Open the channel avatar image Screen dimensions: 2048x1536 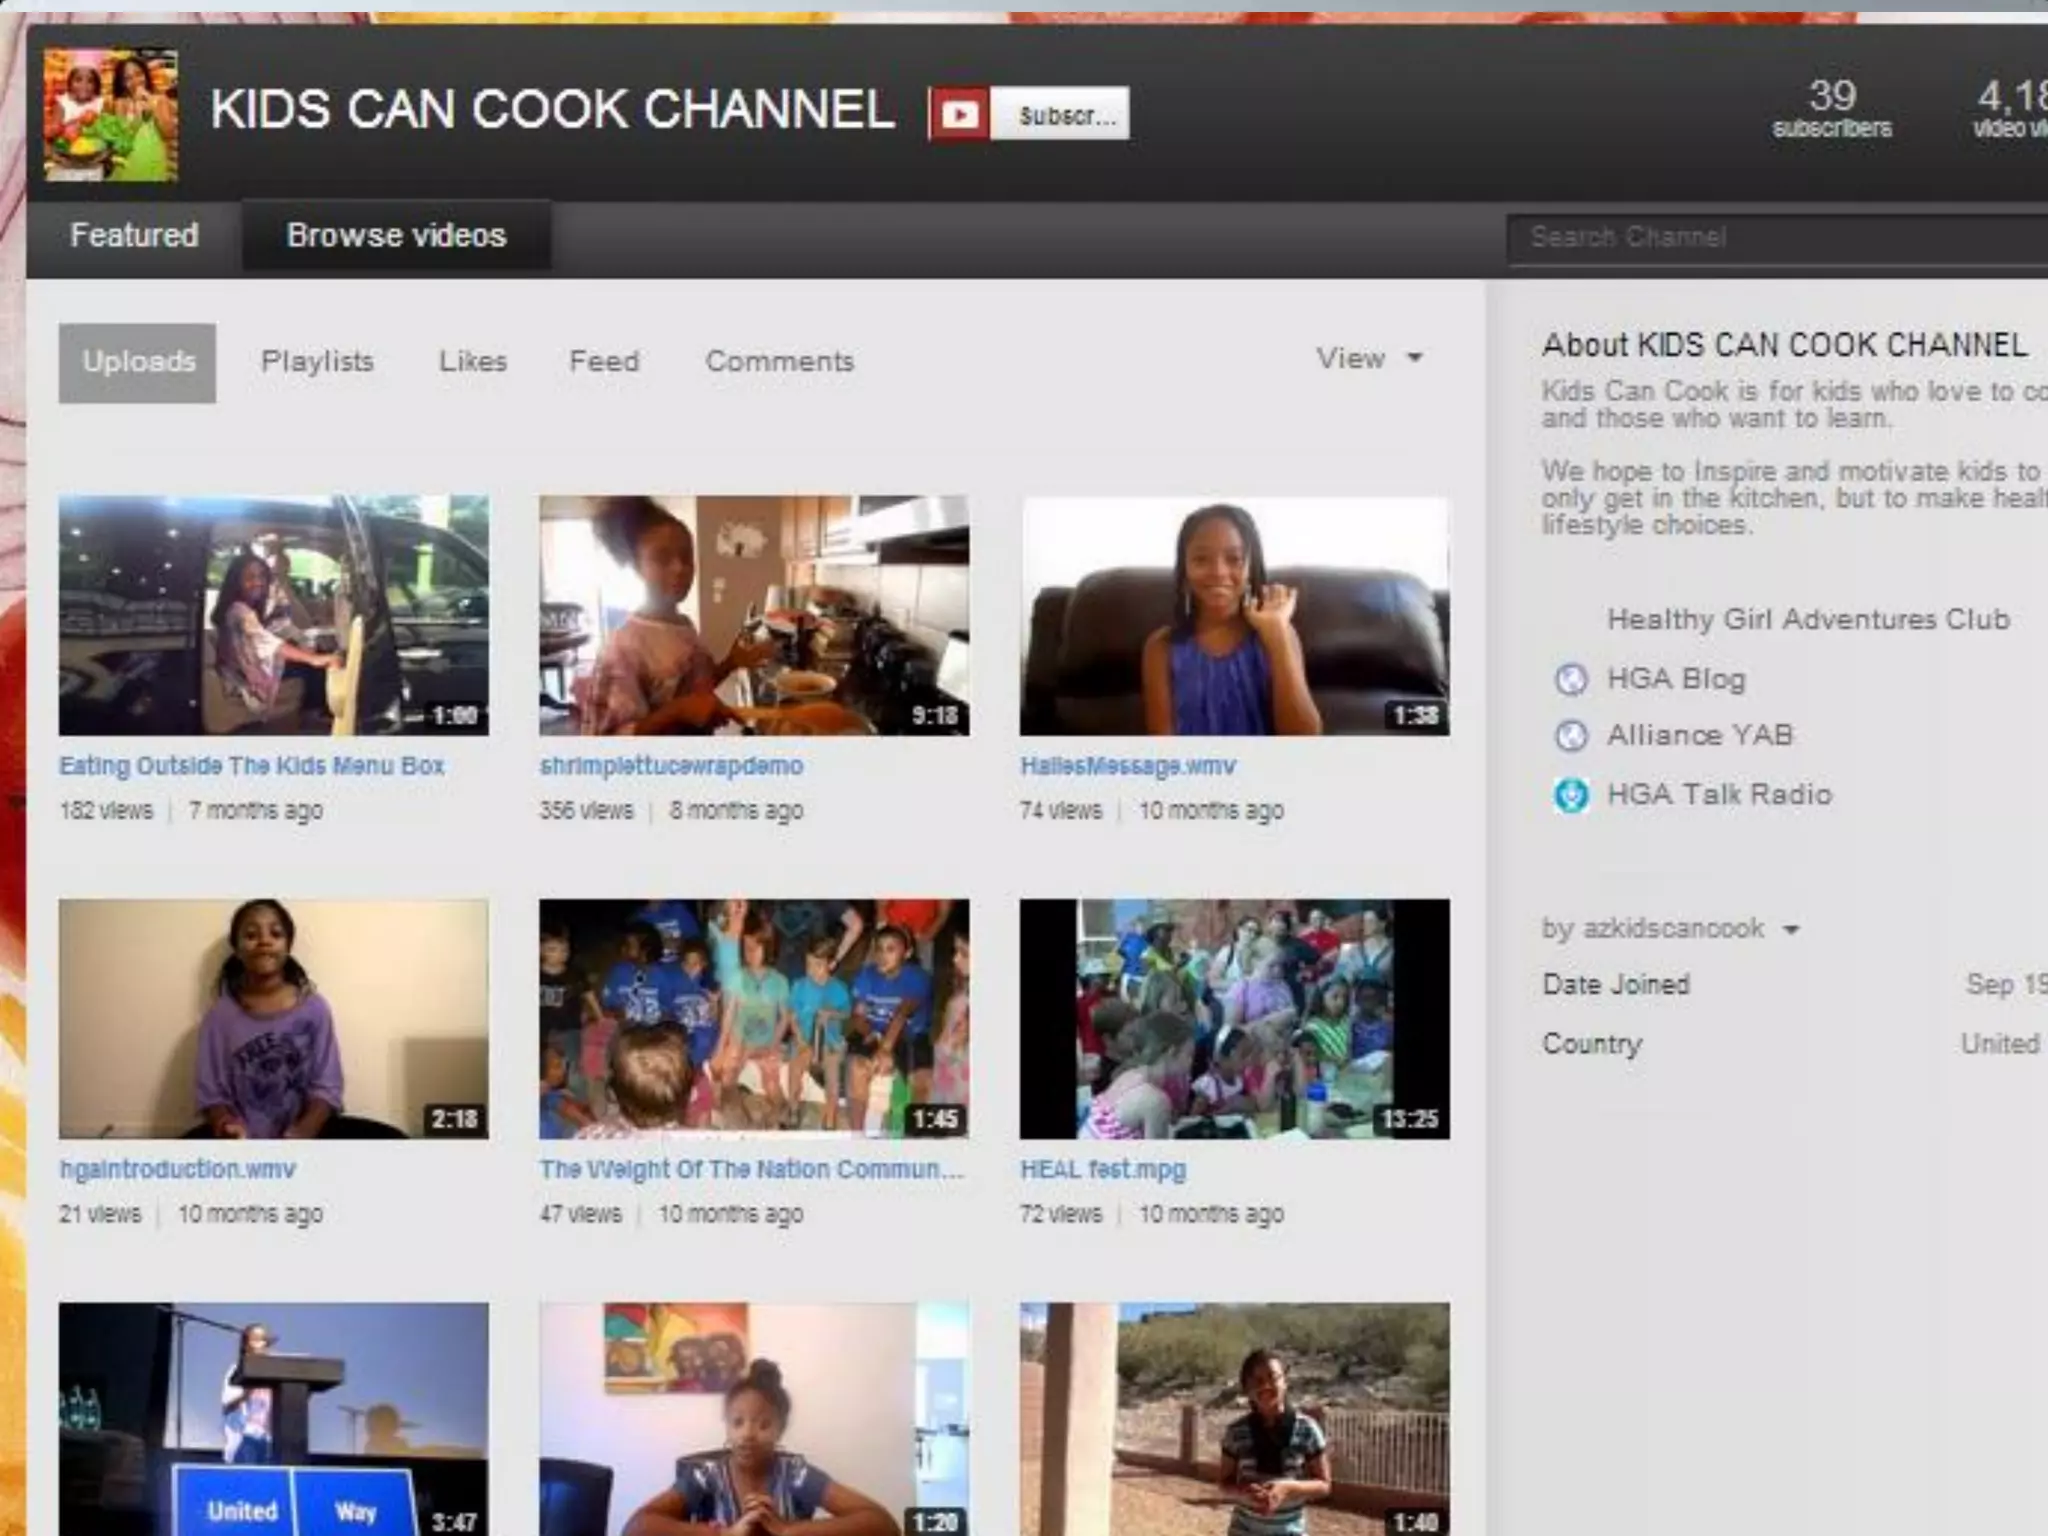[x=111, y=115]
